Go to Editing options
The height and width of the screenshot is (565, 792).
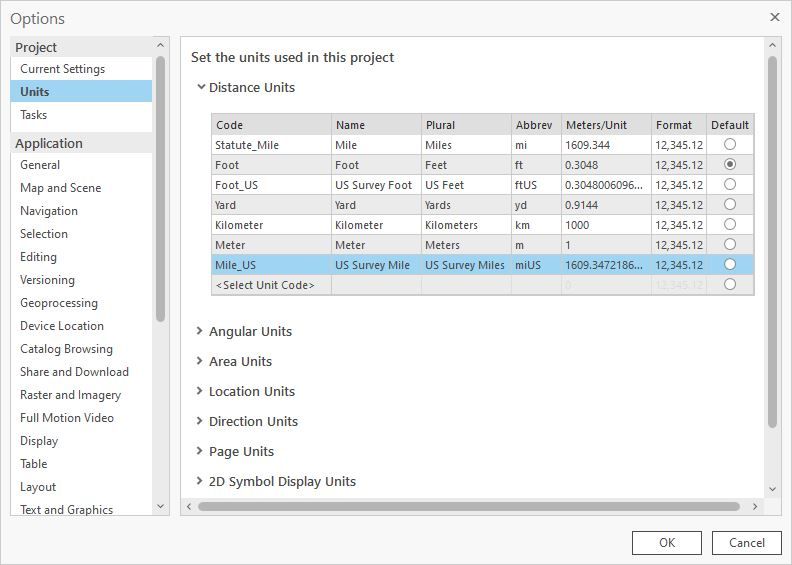coord(81,256)
